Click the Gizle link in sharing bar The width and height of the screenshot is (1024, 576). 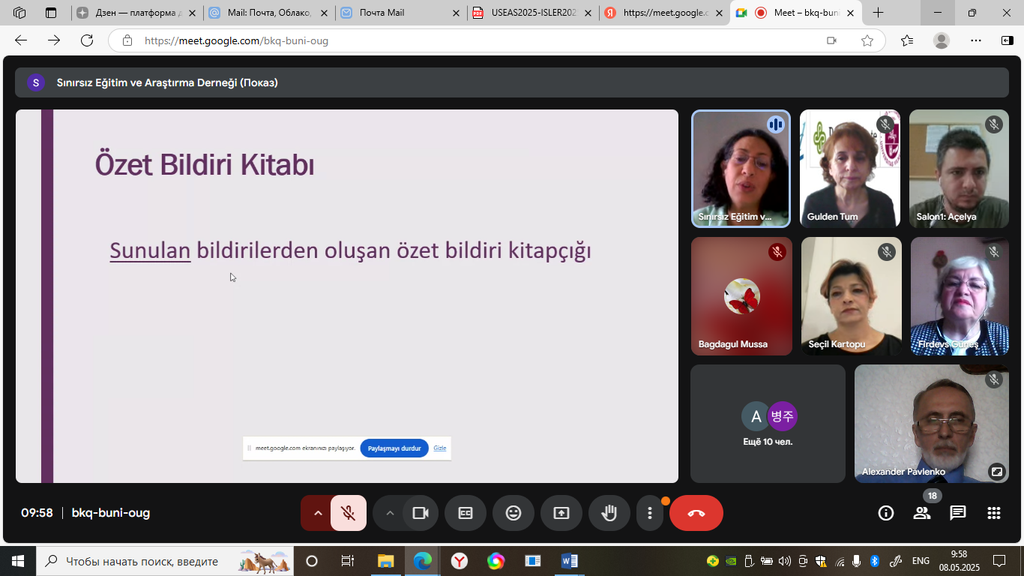439,448
